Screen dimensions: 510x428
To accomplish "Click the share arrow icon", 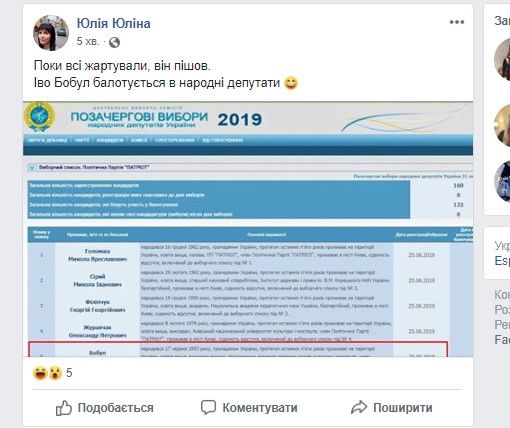I will coord(359,407).
